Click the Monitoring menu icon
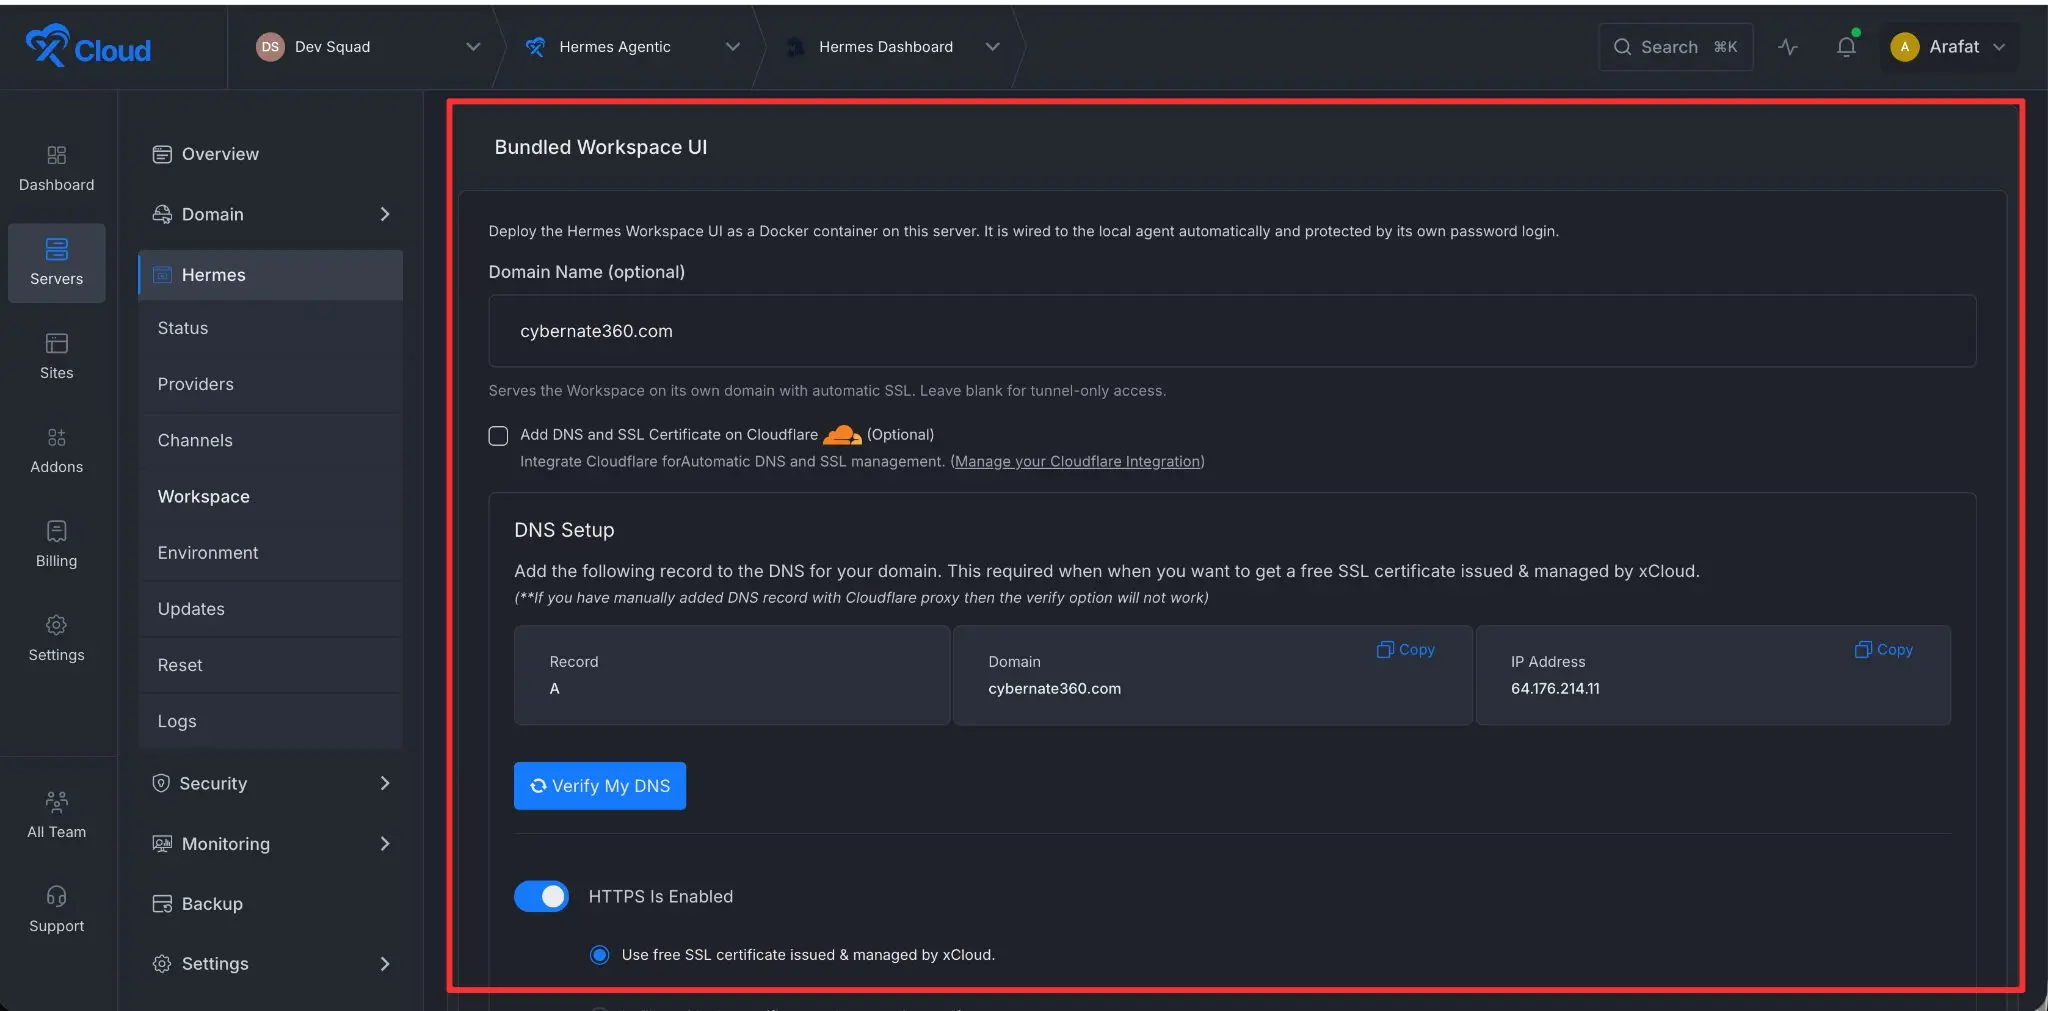 pyautogui.click(x=162, y=844)
